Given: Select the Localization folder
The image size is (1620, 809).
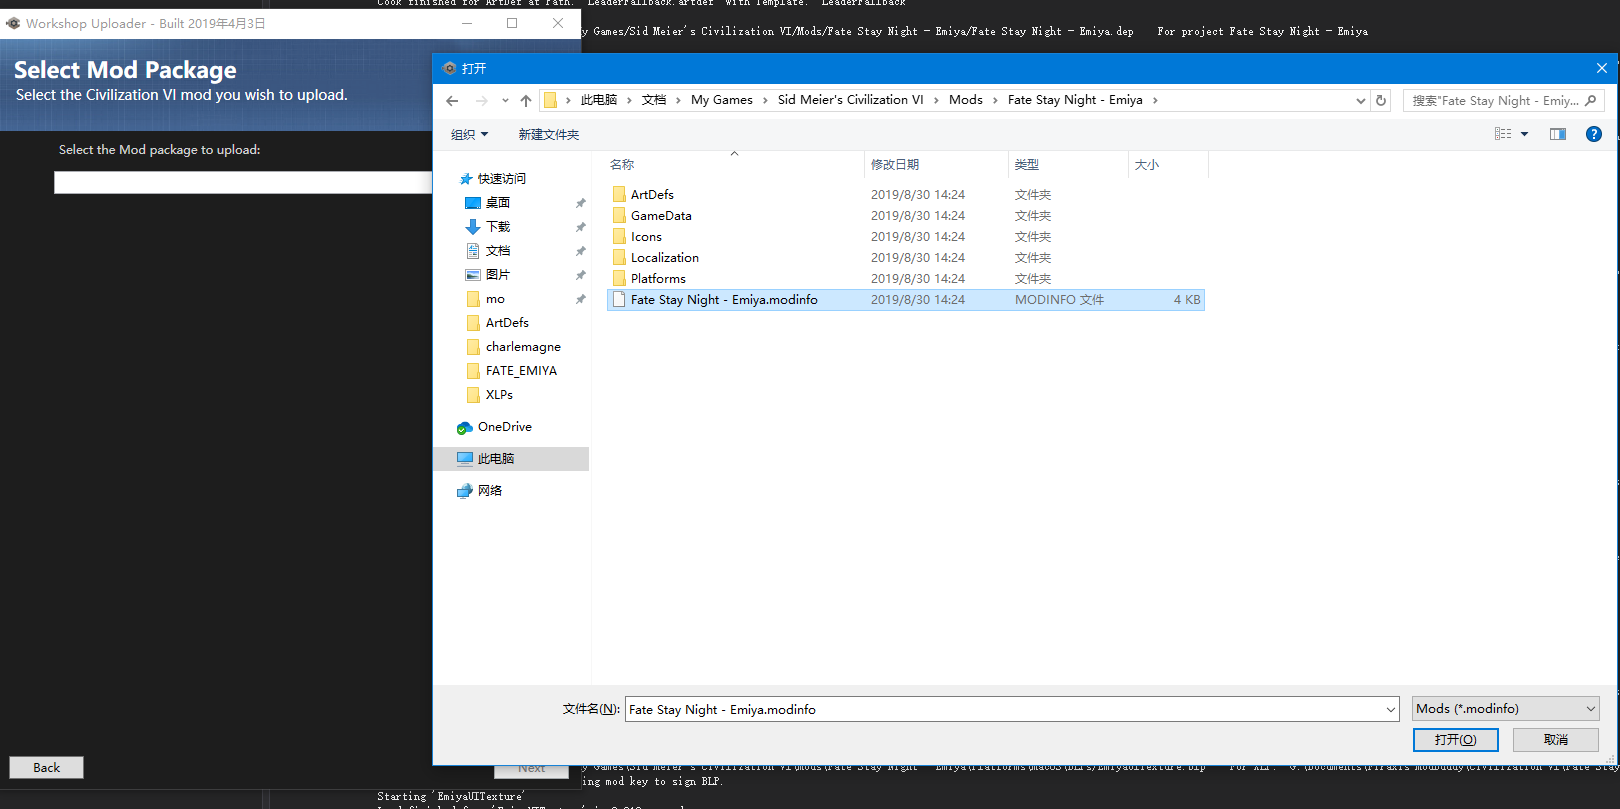Looking at the screenshot, I should point(665,257).
